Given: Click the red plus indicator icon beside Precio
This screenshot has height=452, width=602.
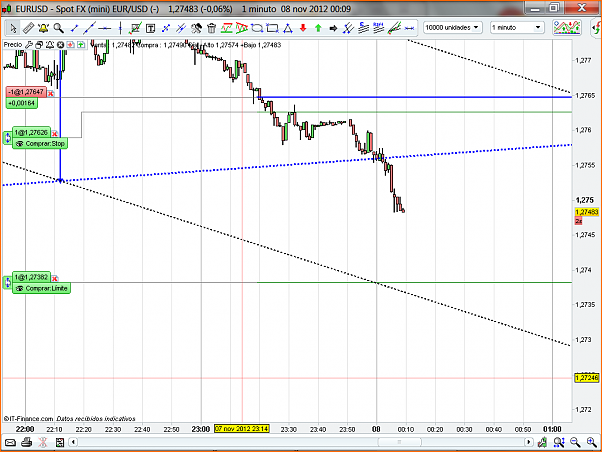Looking at the screenshot, I should 71,45.
